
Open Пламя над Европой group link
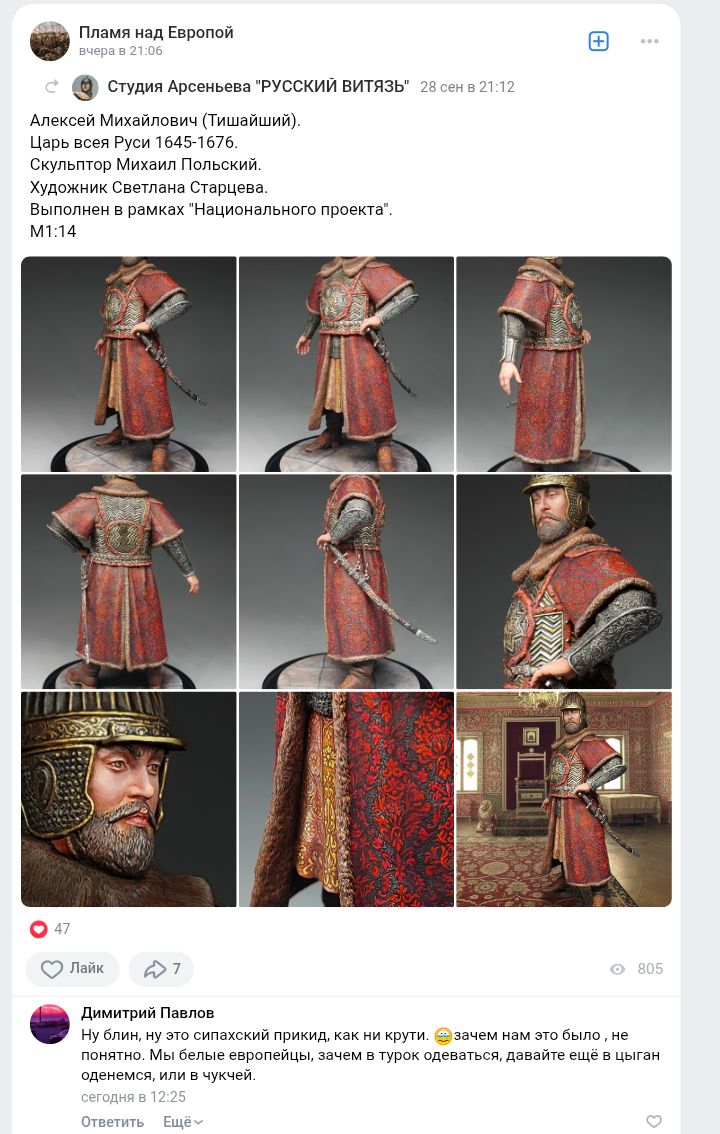point(156,32)
